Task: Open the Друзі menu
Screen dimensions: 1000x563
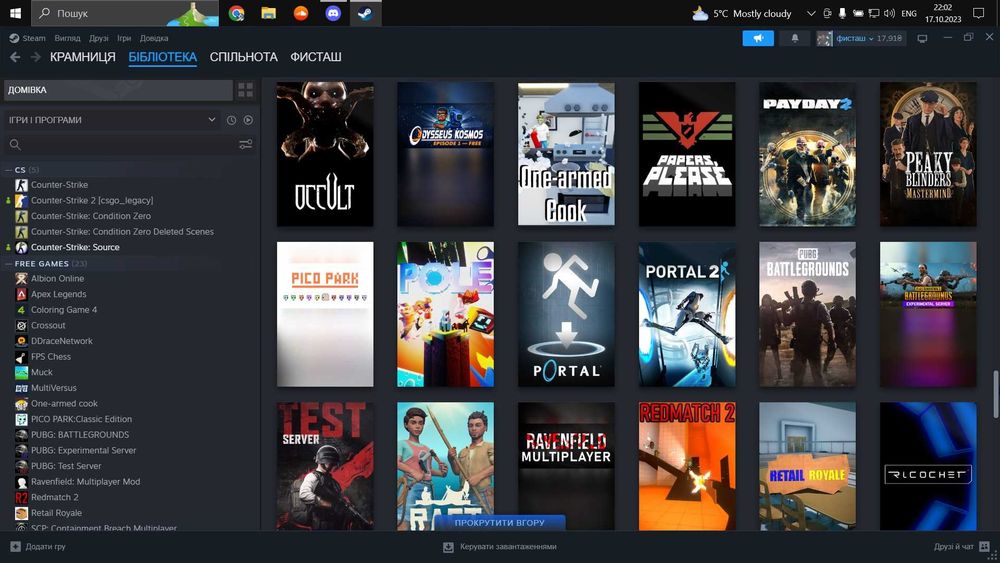Action: [x=98, y=38]
